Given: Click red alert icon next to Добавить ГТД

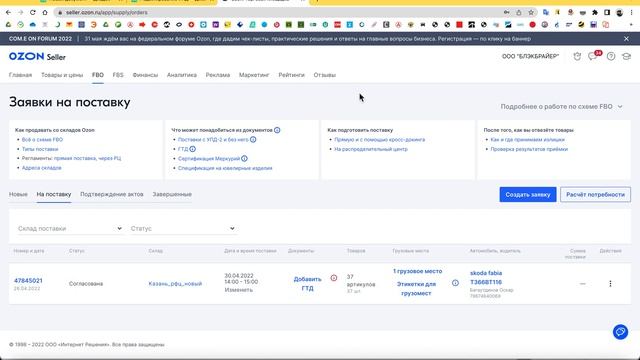Looking at the screenshot, I should point(334,278).
